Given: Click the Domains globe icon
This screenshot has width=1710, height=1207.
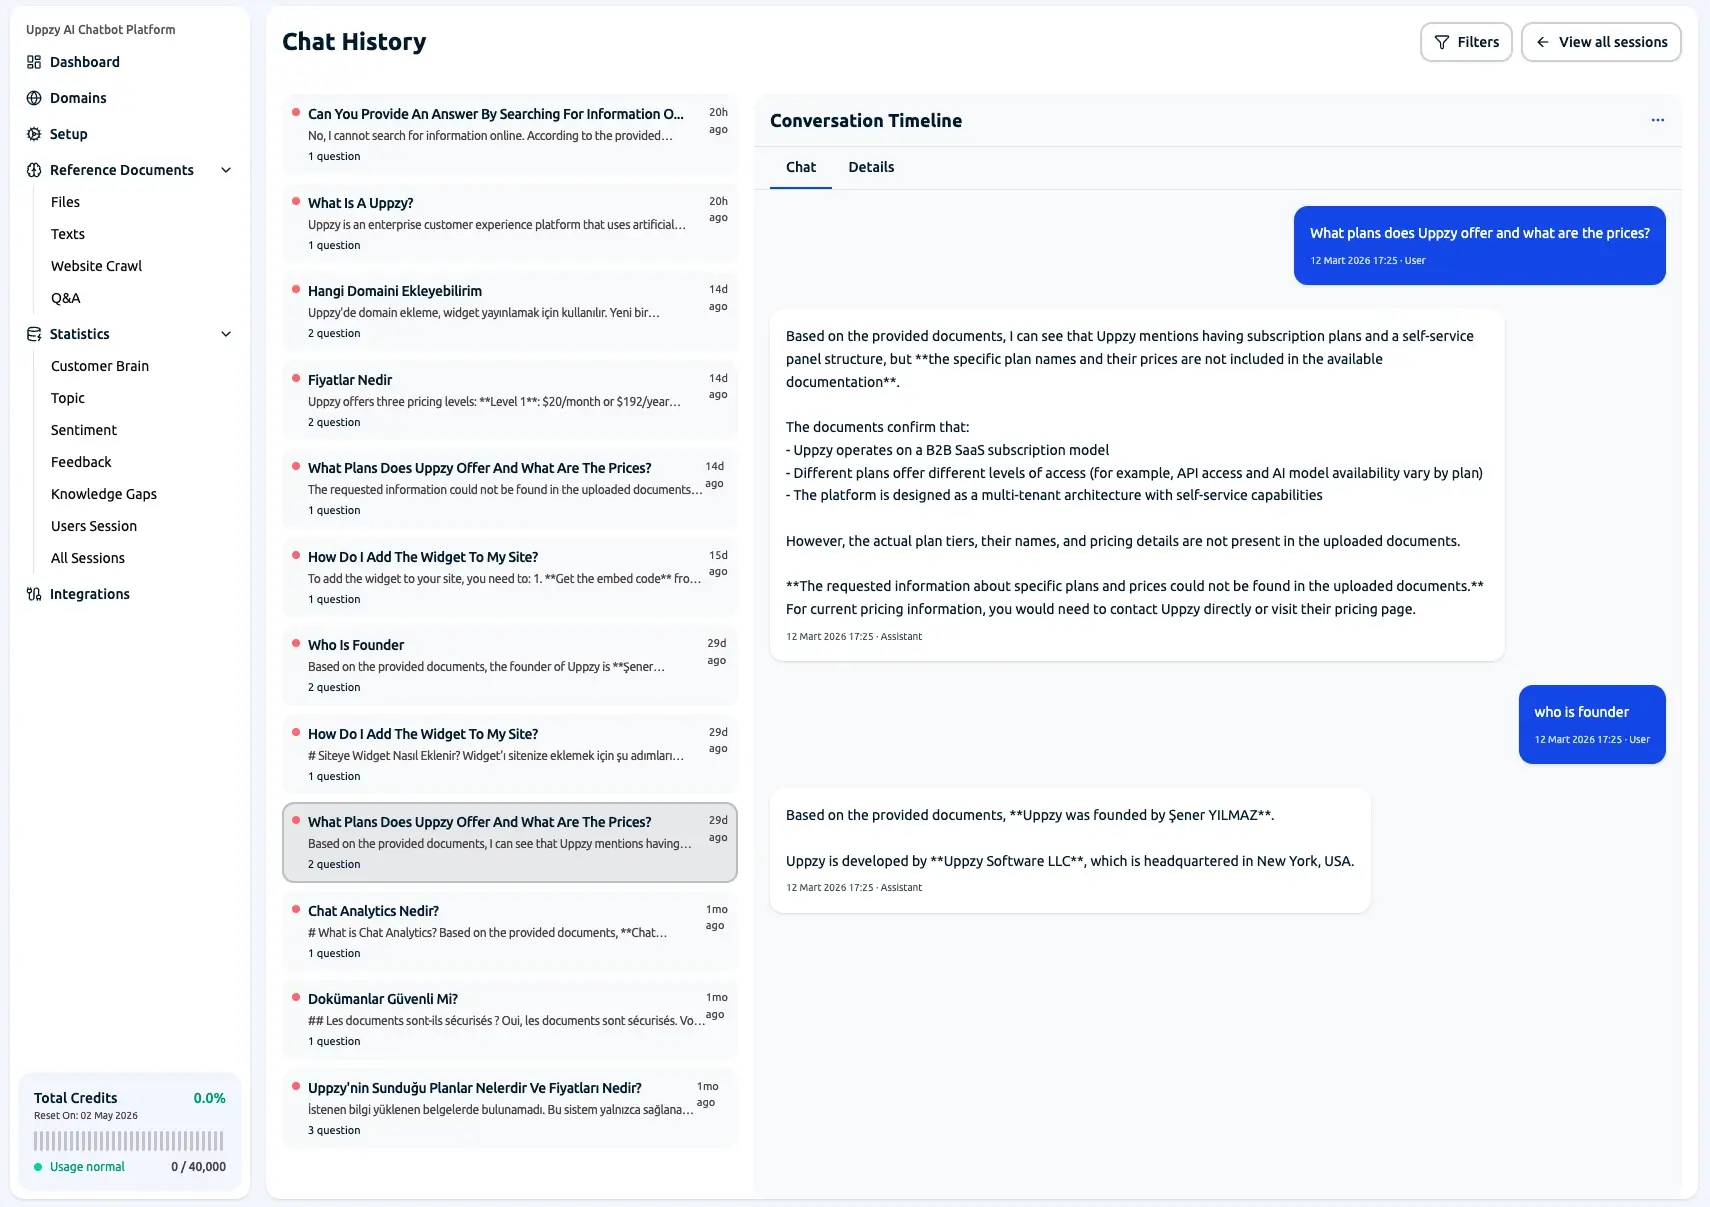Looking at the screenshot, I should pos(34,98).
